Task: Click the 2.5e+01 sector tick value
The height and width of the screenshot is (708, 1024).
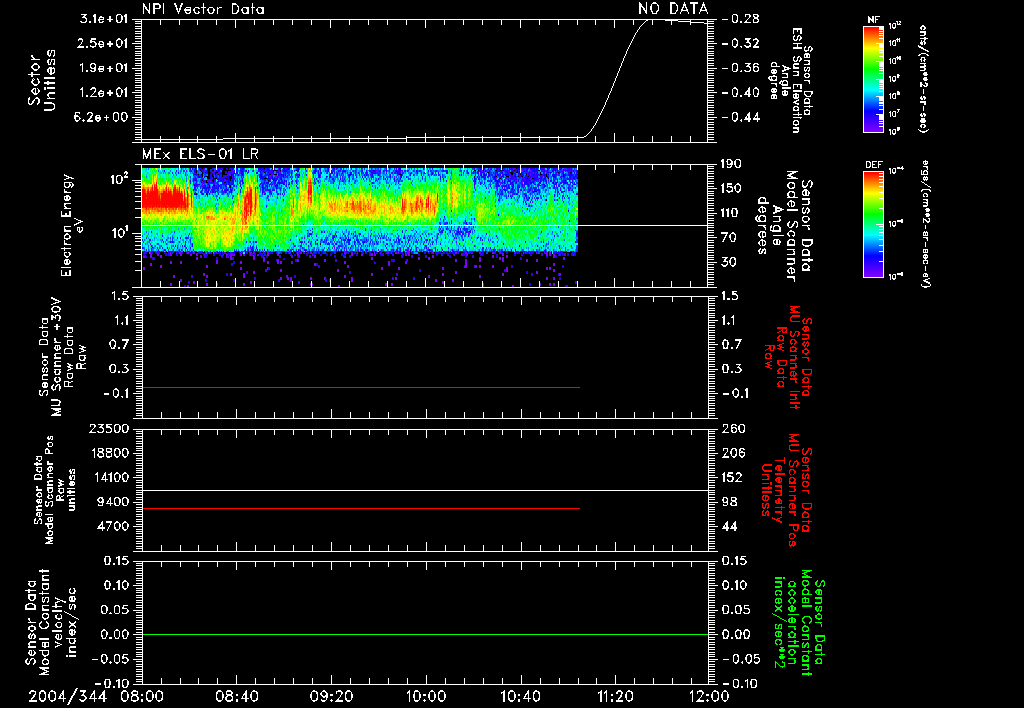Action: (x=103, y=43)
